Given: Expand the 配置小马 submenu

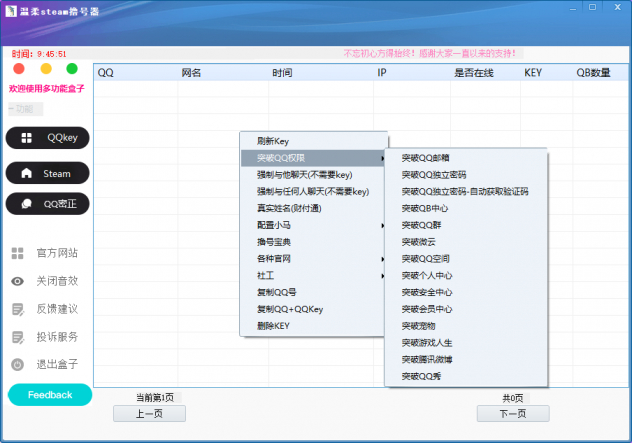Looking at the screenshot, I should [313, 225].
